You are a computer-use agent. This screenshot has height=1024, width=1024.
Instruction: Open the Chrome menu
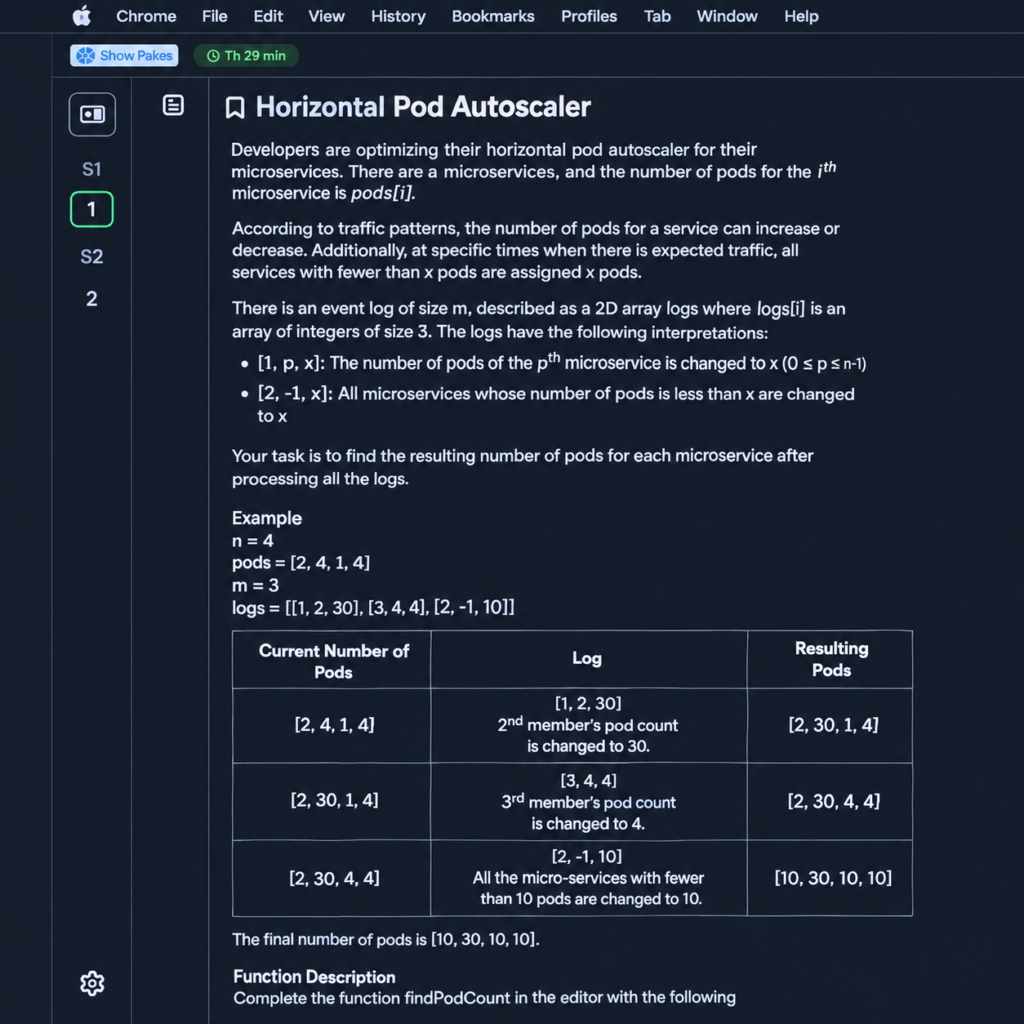(146, 16)
